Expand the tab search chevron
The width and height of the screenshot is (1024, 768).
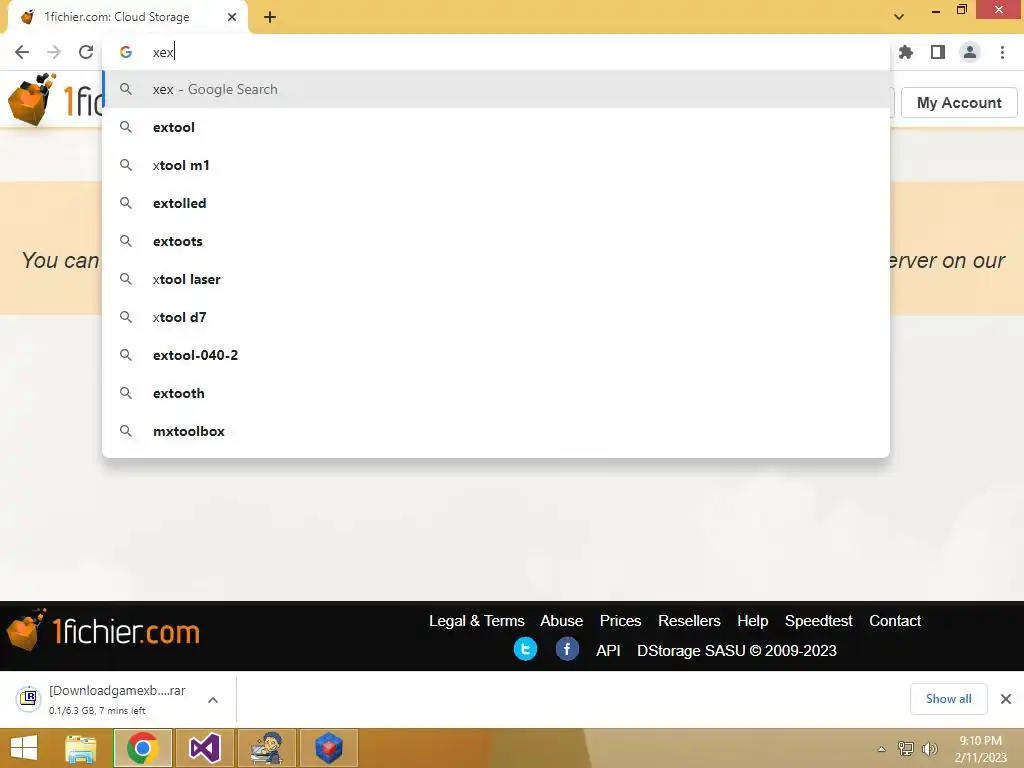pos(899,17)
